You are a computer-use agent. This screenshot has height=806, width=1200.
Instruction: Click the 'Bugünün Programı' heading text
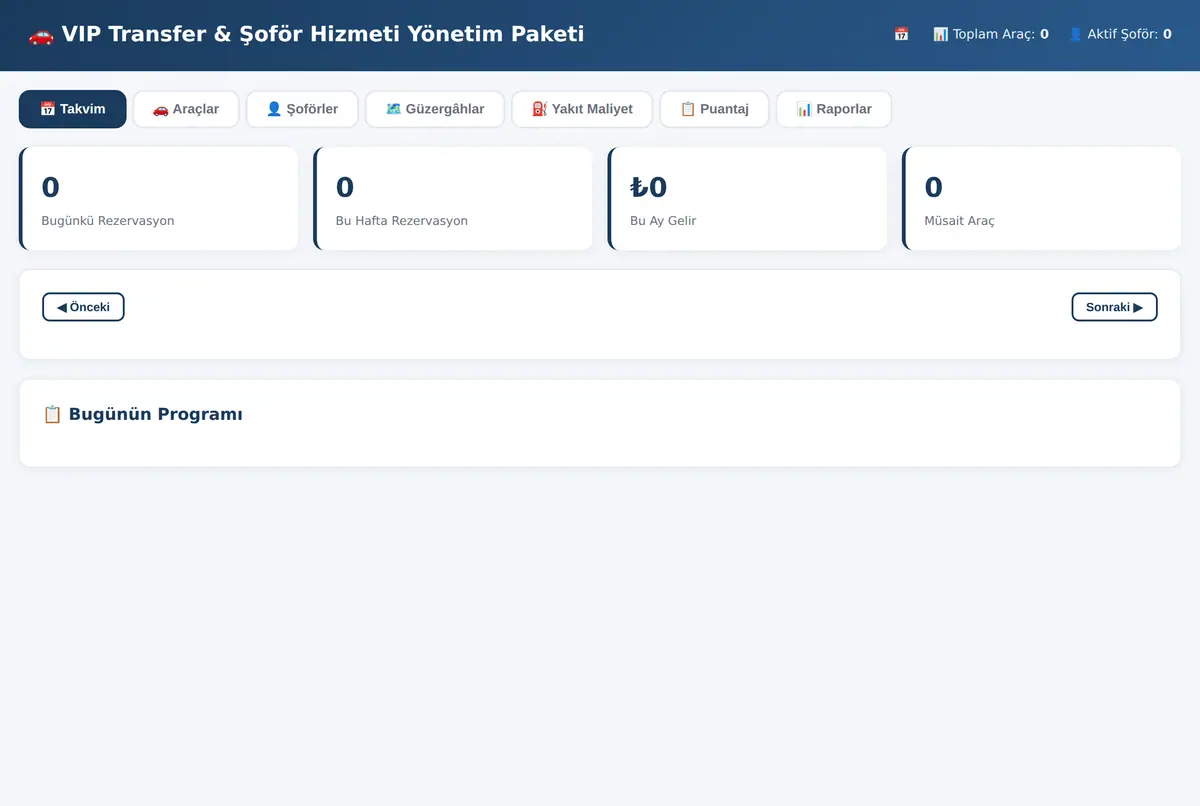click(x=155, y=414)
